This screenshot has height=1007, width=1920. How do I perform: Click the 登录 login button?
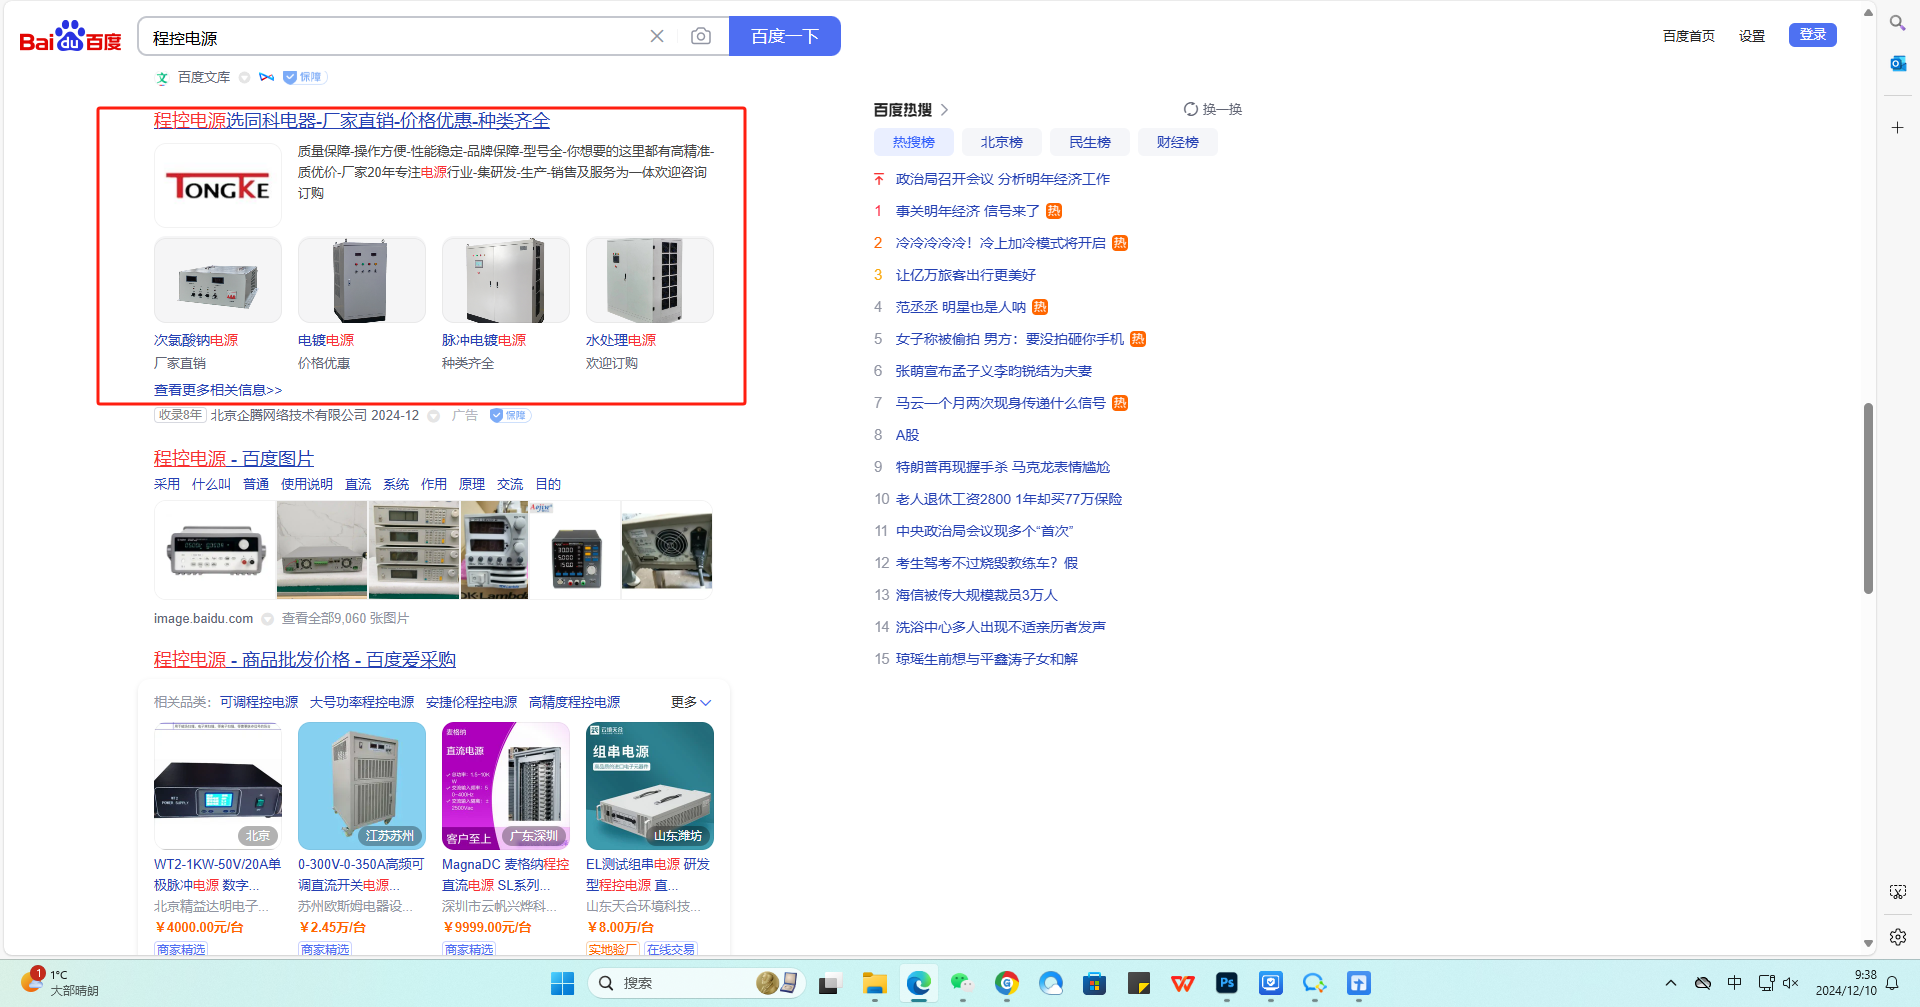(x=1813, y=35)
